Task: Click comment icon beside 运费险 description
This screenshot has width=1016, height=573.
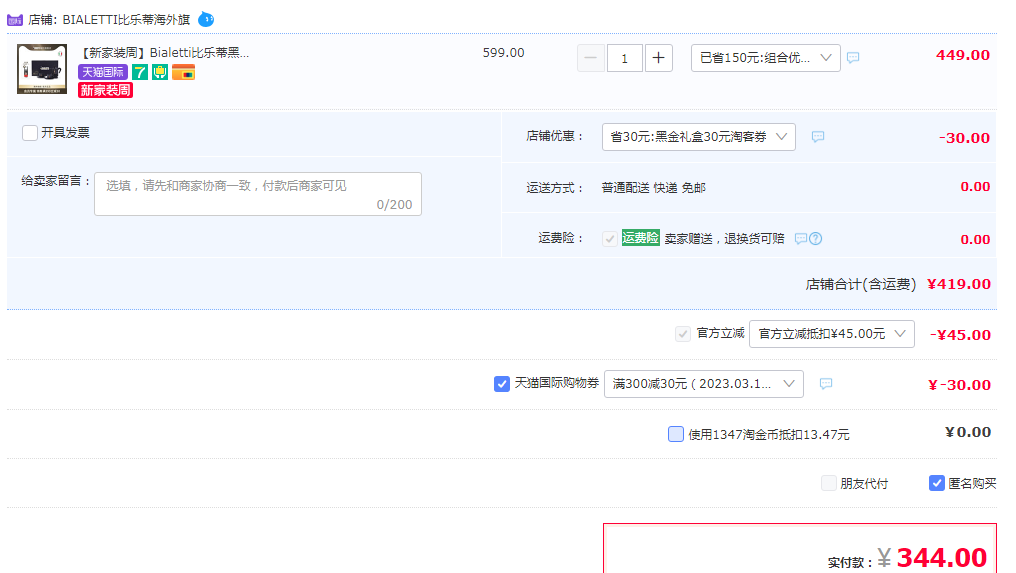Action: (x=801, y=239)
